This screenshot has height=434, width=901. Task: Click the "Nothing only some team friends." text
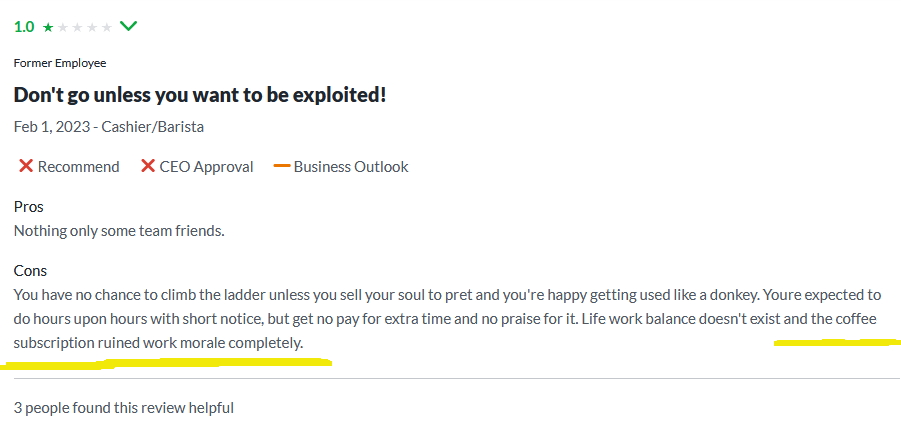[119, 230]
